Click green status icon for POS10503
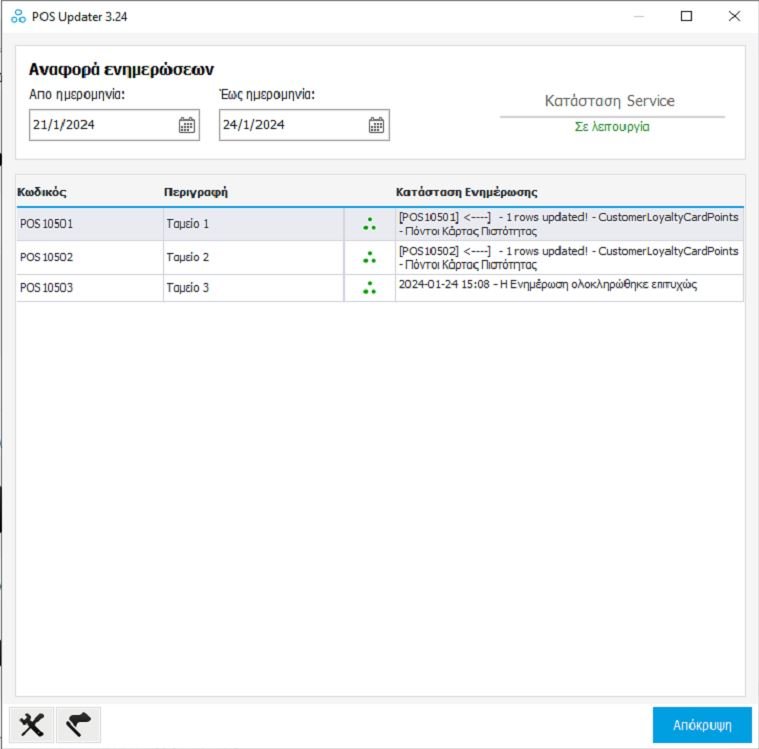This screenshot has height=749, width=759. [370, 288]
